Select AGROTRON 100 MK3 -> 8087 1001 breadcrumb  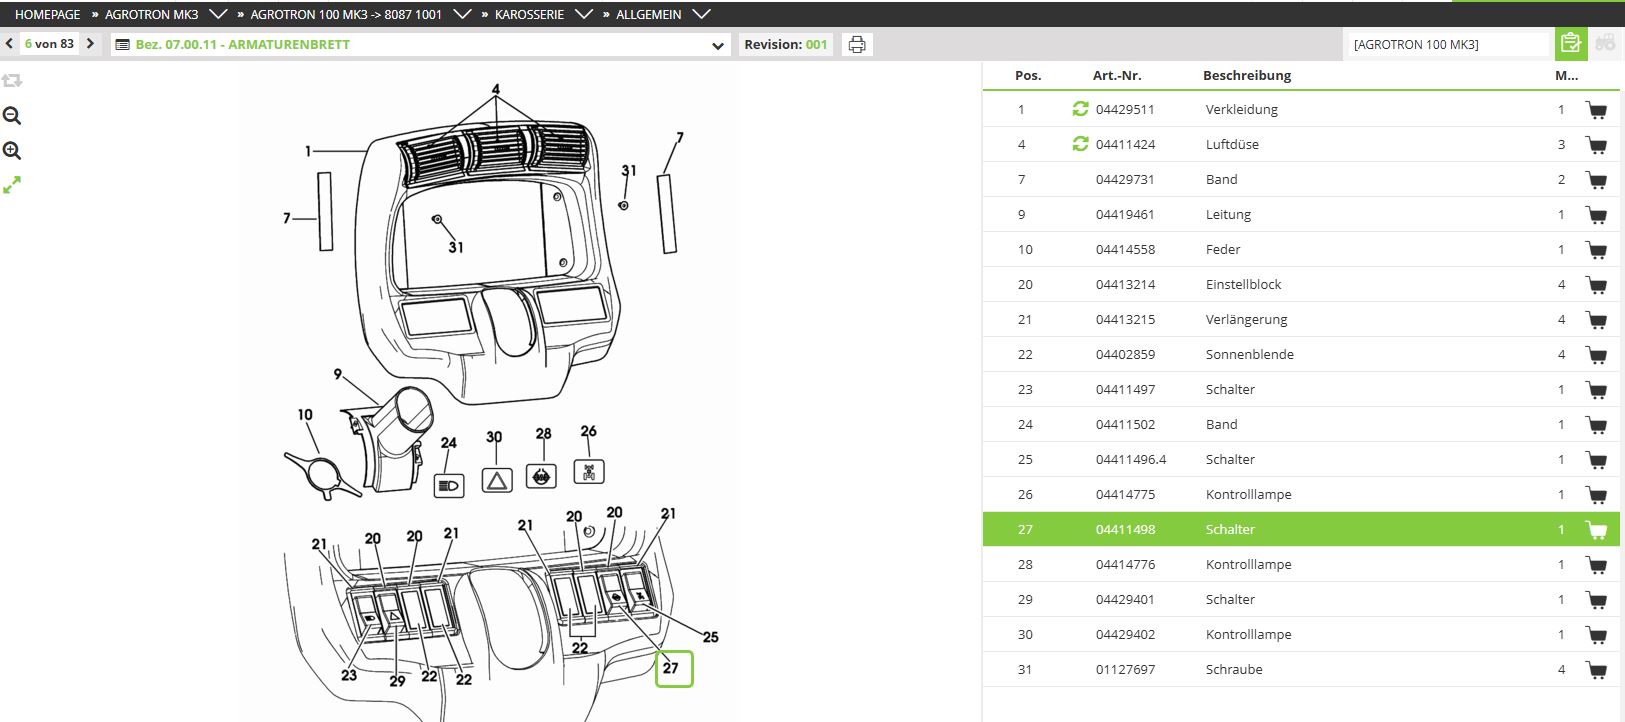click(345, 14)
